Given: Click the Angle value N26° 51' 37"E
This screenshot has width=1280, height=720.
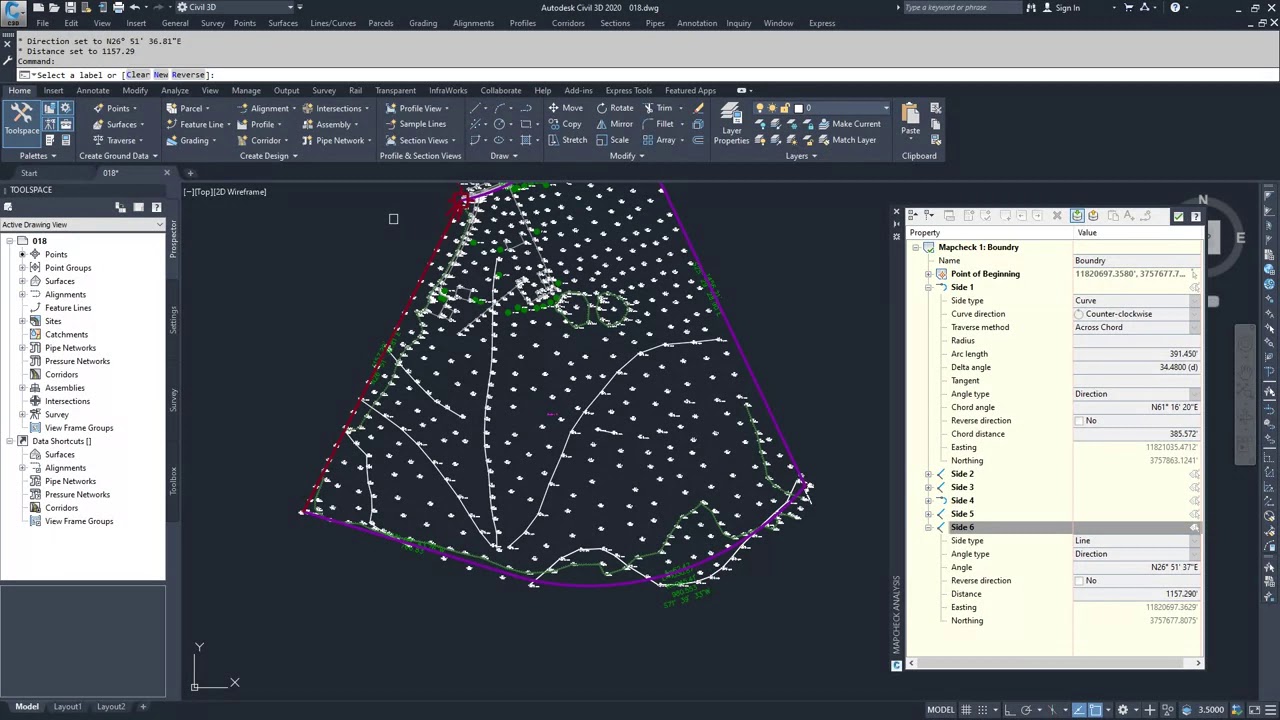Looking at the screenshot, I should pos(1137,567).
